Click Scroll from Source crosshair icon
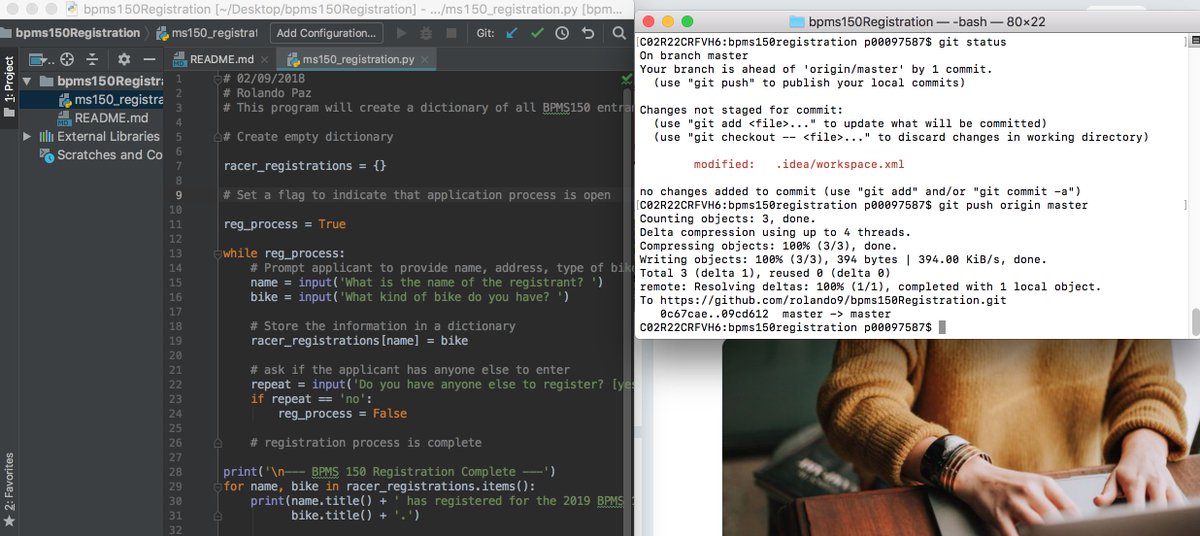 coord(67,59)
